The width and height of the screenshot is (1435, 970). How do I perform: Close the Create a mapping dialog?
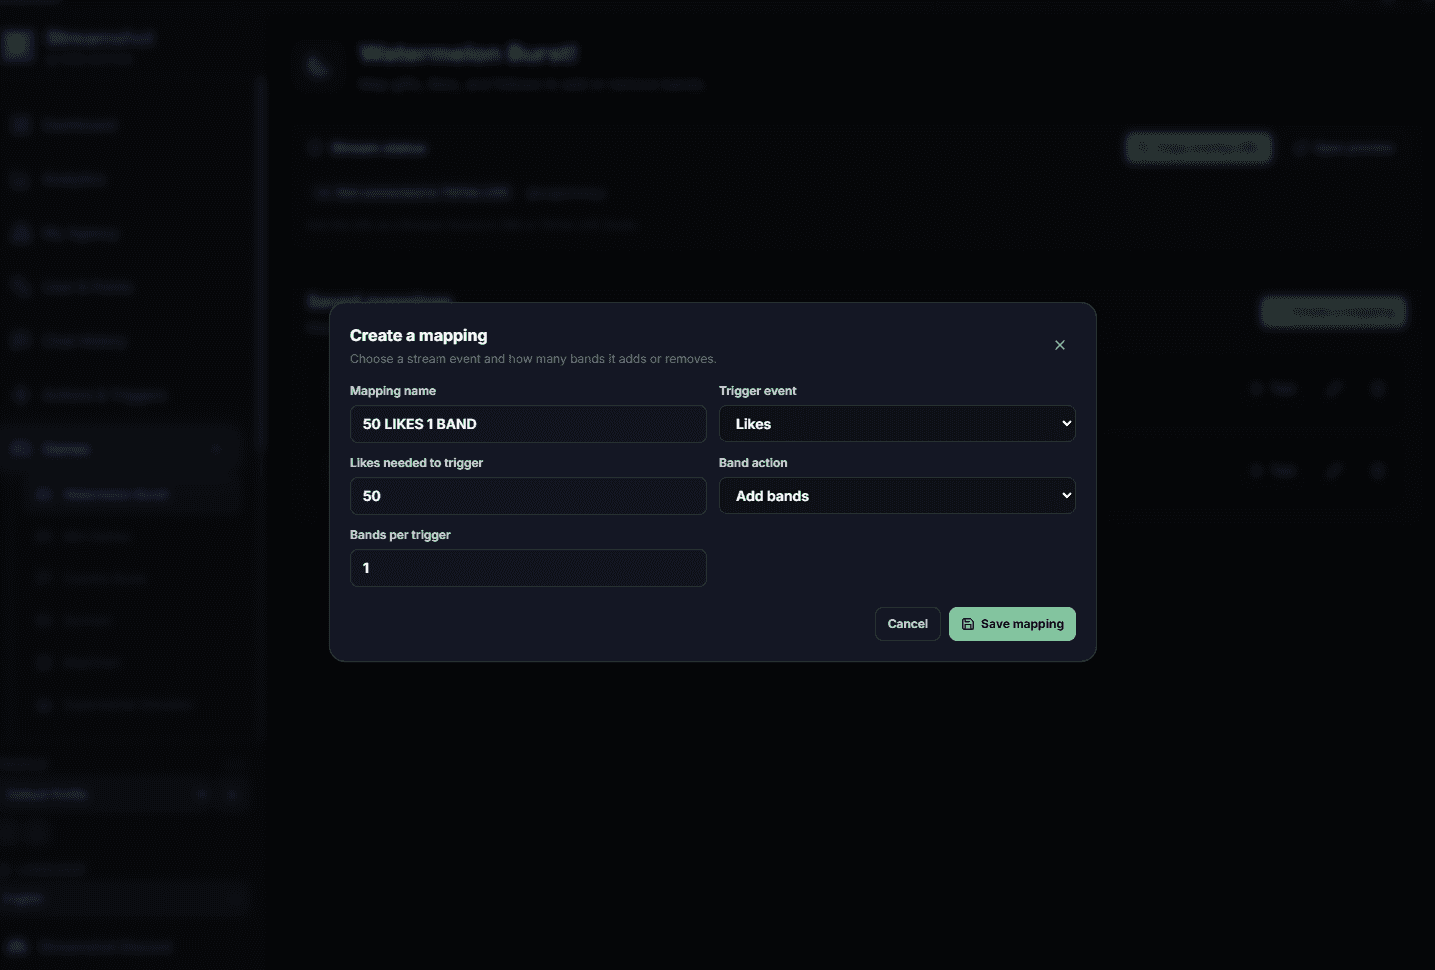1060,345
